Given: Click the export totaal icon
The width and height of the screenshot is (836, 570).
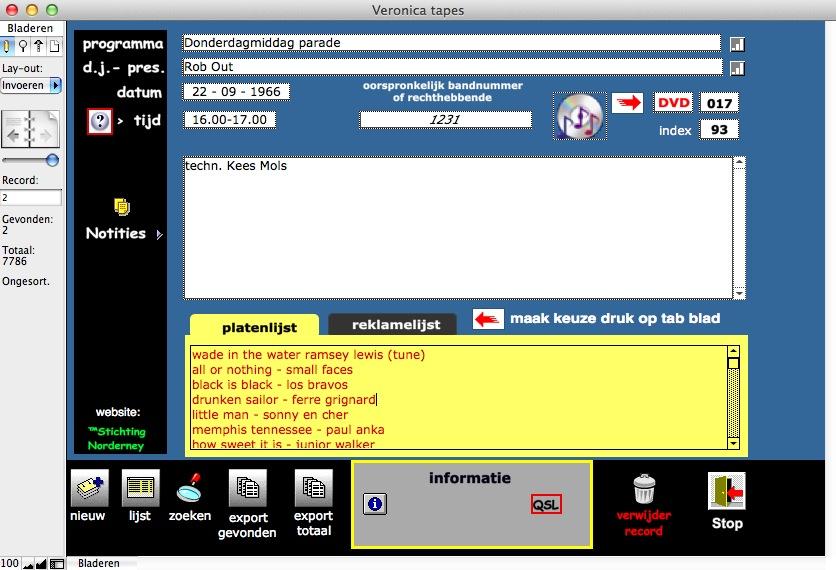Looking at the screenshot, I should 313,489.
